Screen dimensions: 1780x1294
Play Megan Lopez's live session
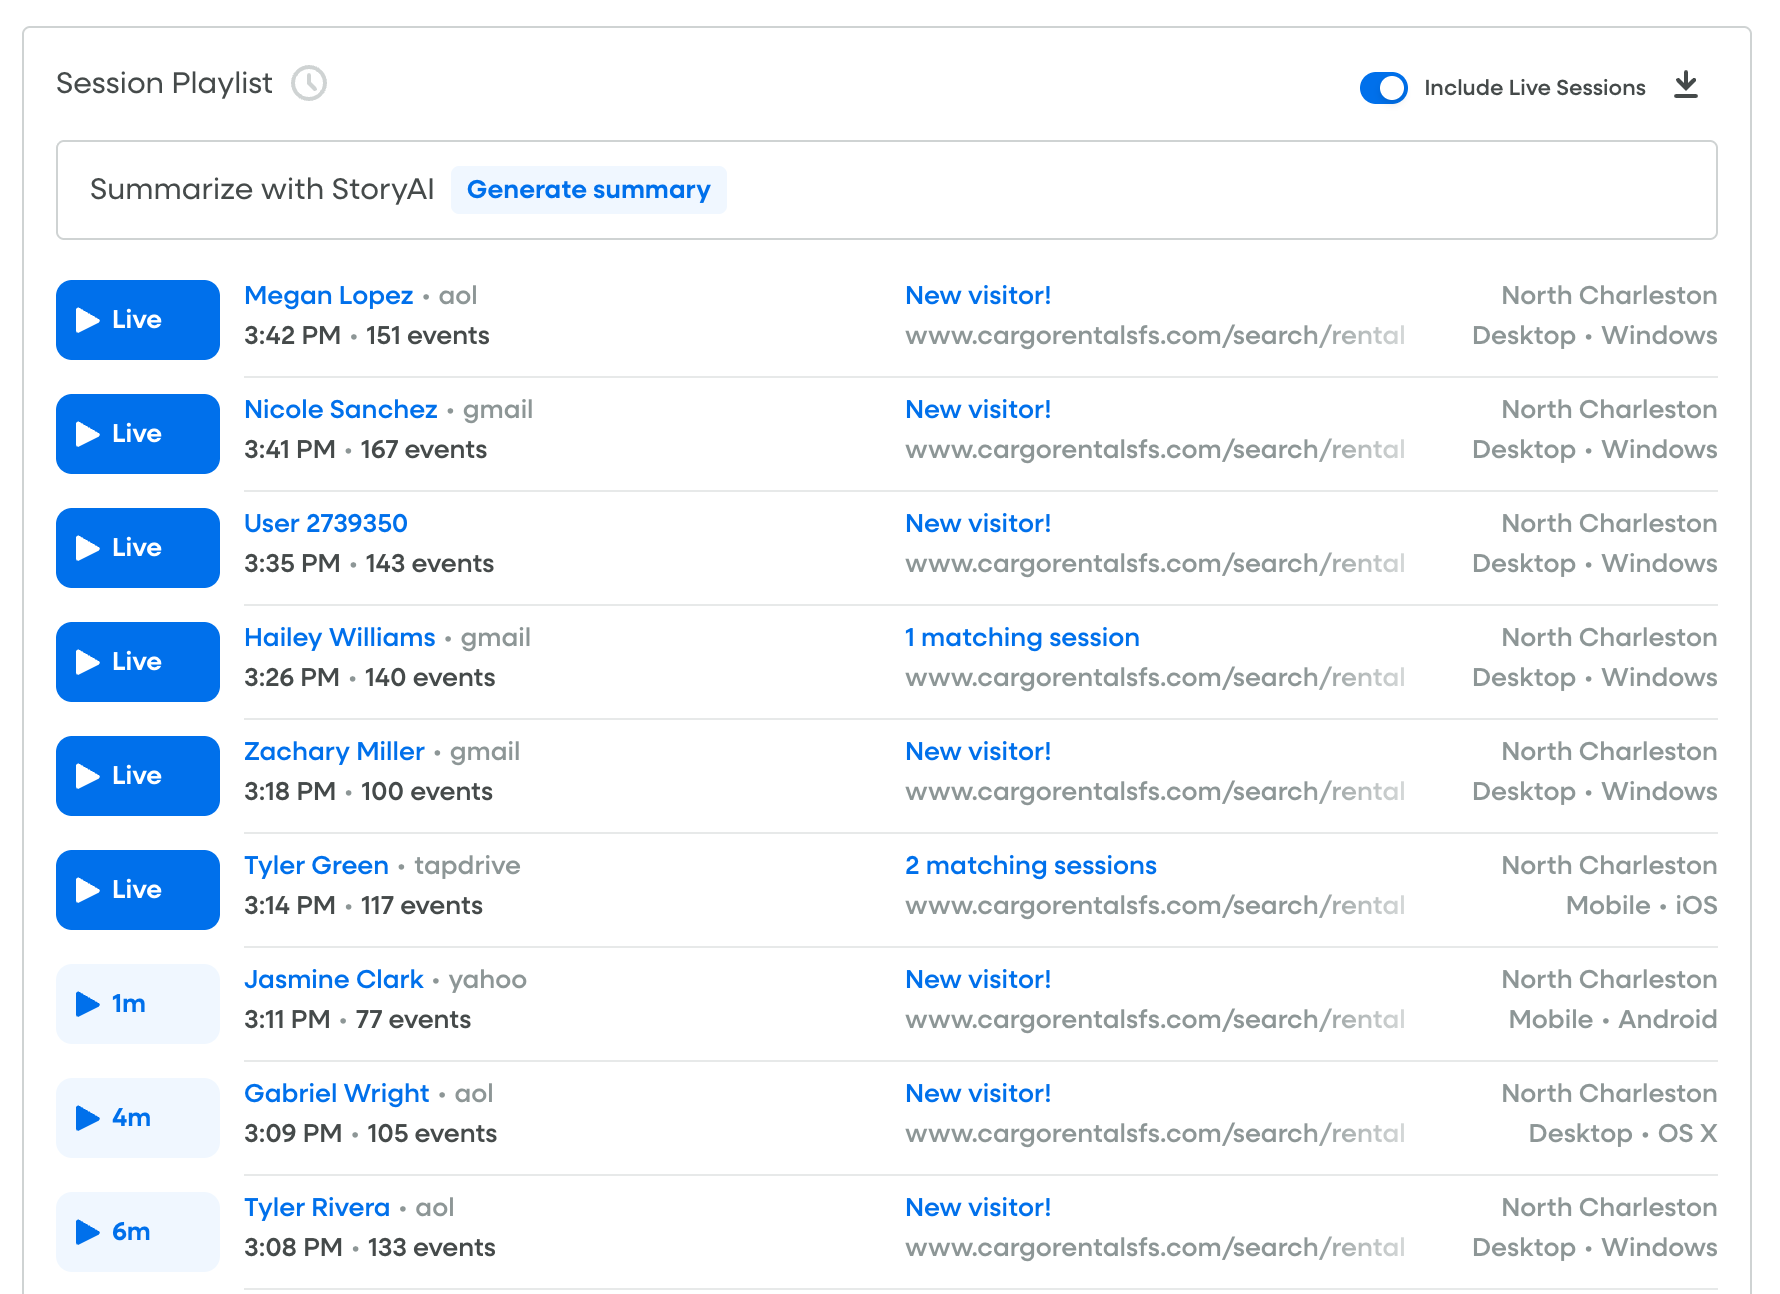138,320
